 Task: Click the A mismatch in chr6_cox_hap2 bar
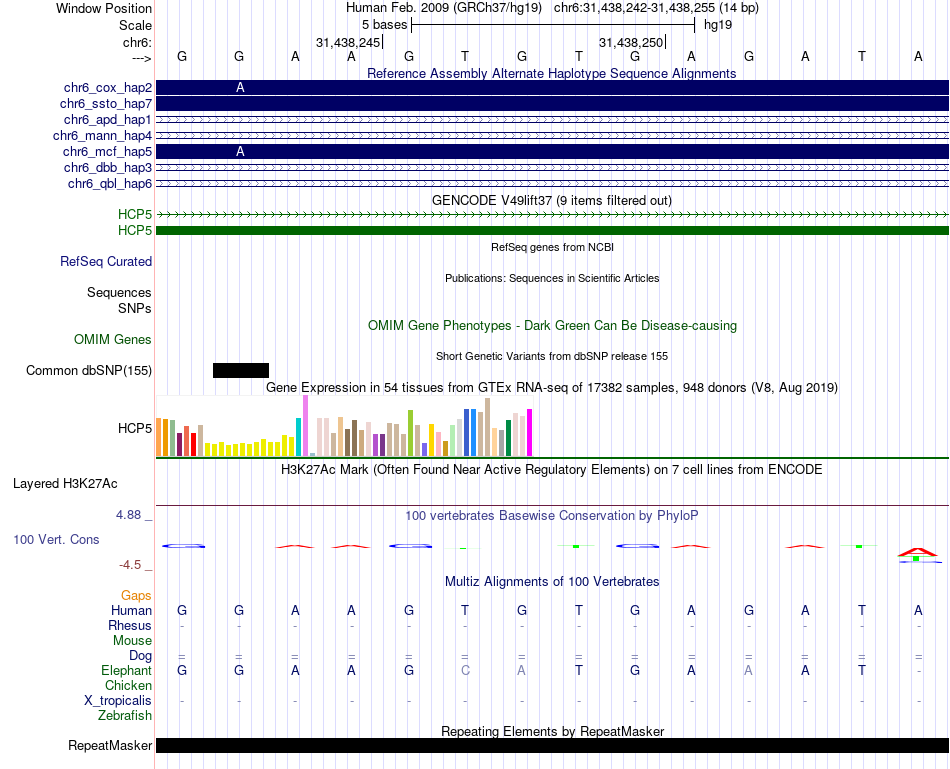tap(240, 88)
